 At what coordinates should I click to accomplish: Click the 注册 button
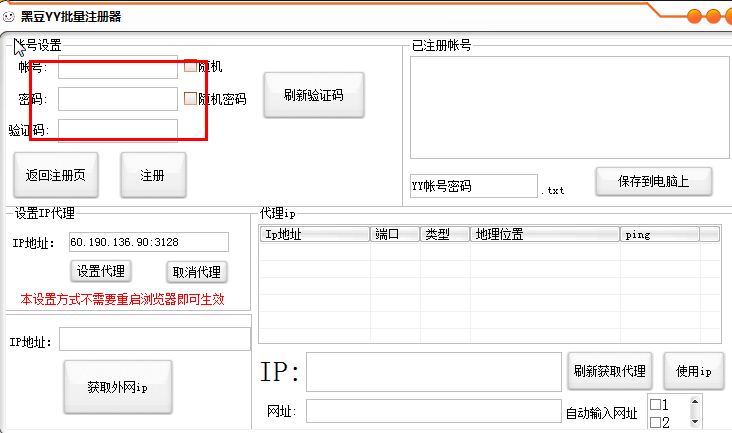click(153, 175)
